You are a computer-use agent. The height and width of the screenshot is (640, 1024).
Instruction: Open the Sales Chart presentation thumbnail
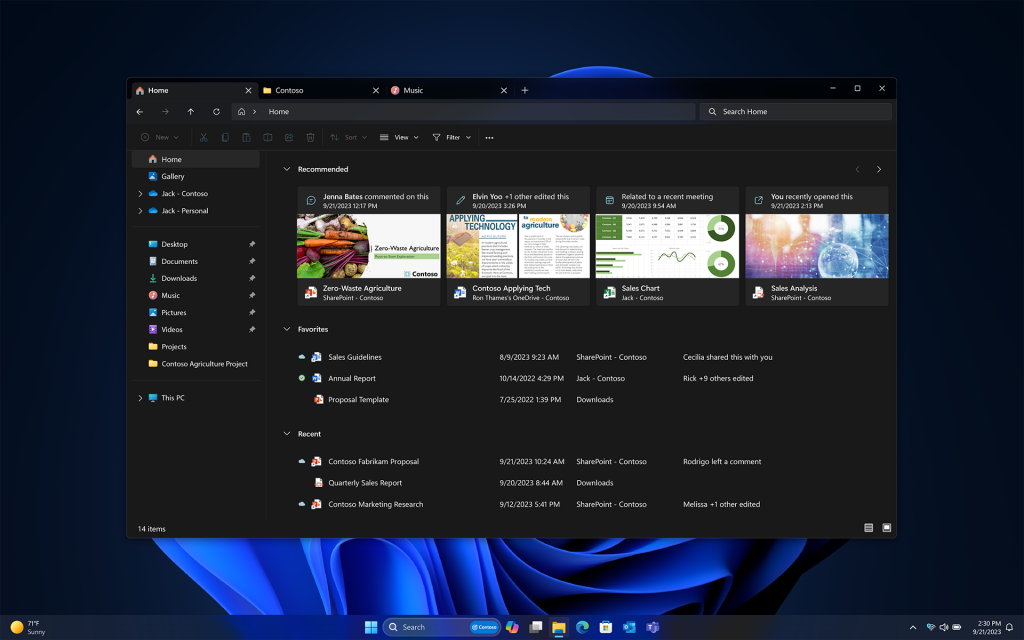[666, 243]
